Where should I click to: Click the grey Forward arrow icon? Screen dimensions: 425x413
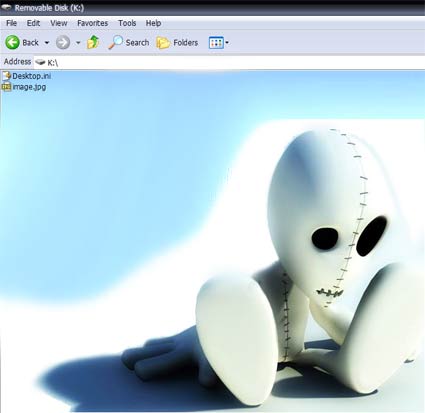point(63,43)
